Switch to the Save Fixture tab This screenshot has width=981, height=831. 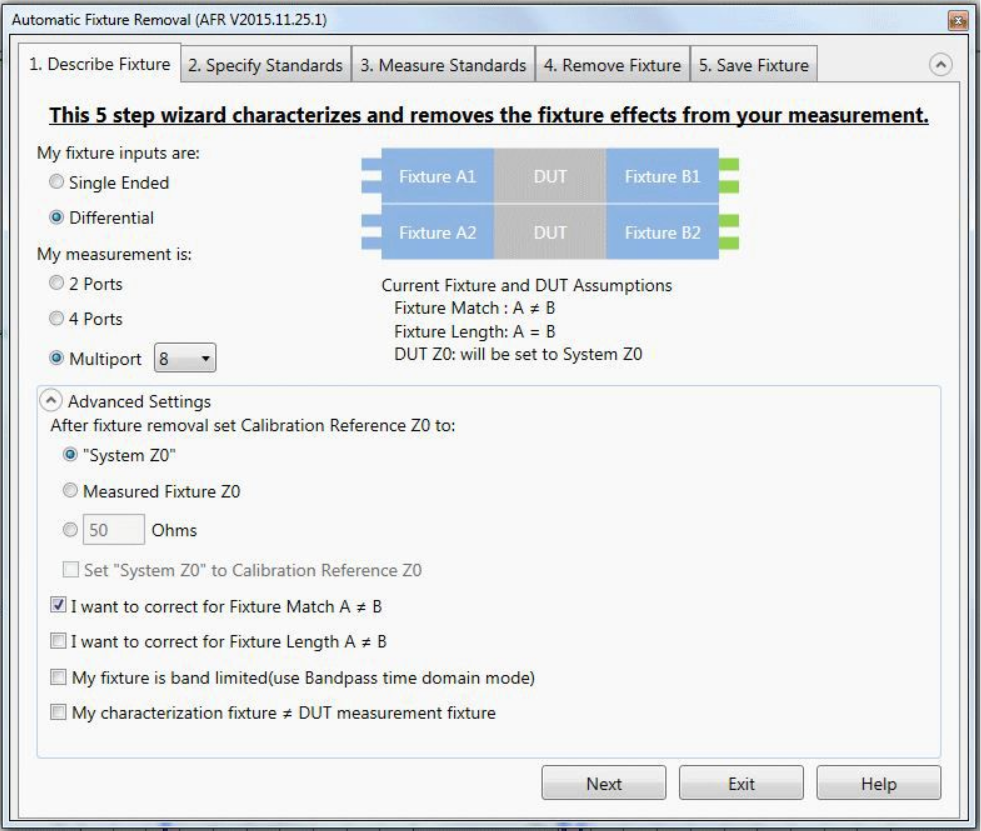tap(753, 65)
